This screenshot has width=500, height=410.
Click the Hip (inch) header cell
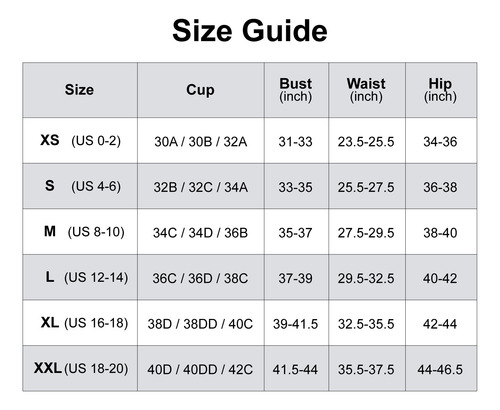click(441, 90)
